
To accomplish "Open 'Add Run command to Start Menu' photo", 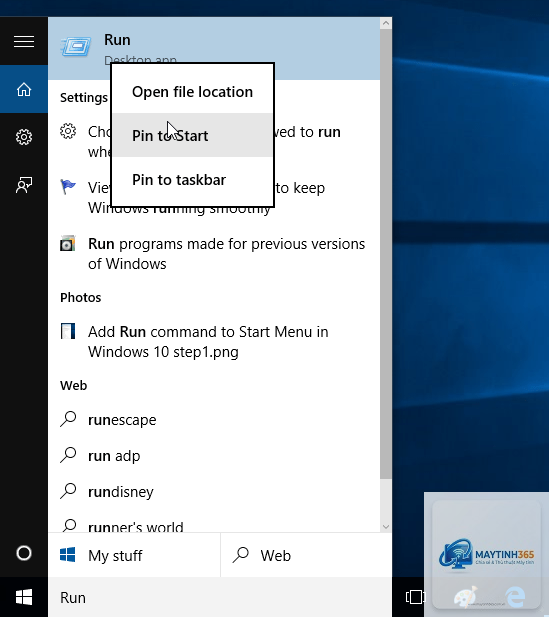I will pos(214,342).
